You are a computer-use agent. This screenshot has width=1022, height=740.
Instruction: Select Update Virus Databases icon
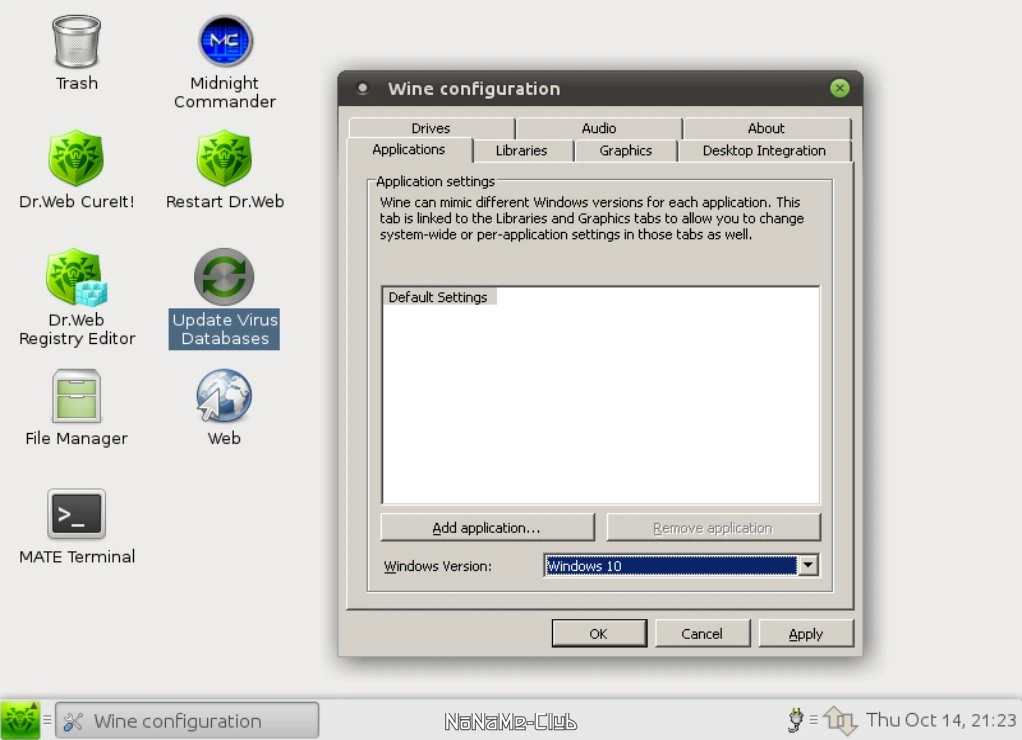224,276
